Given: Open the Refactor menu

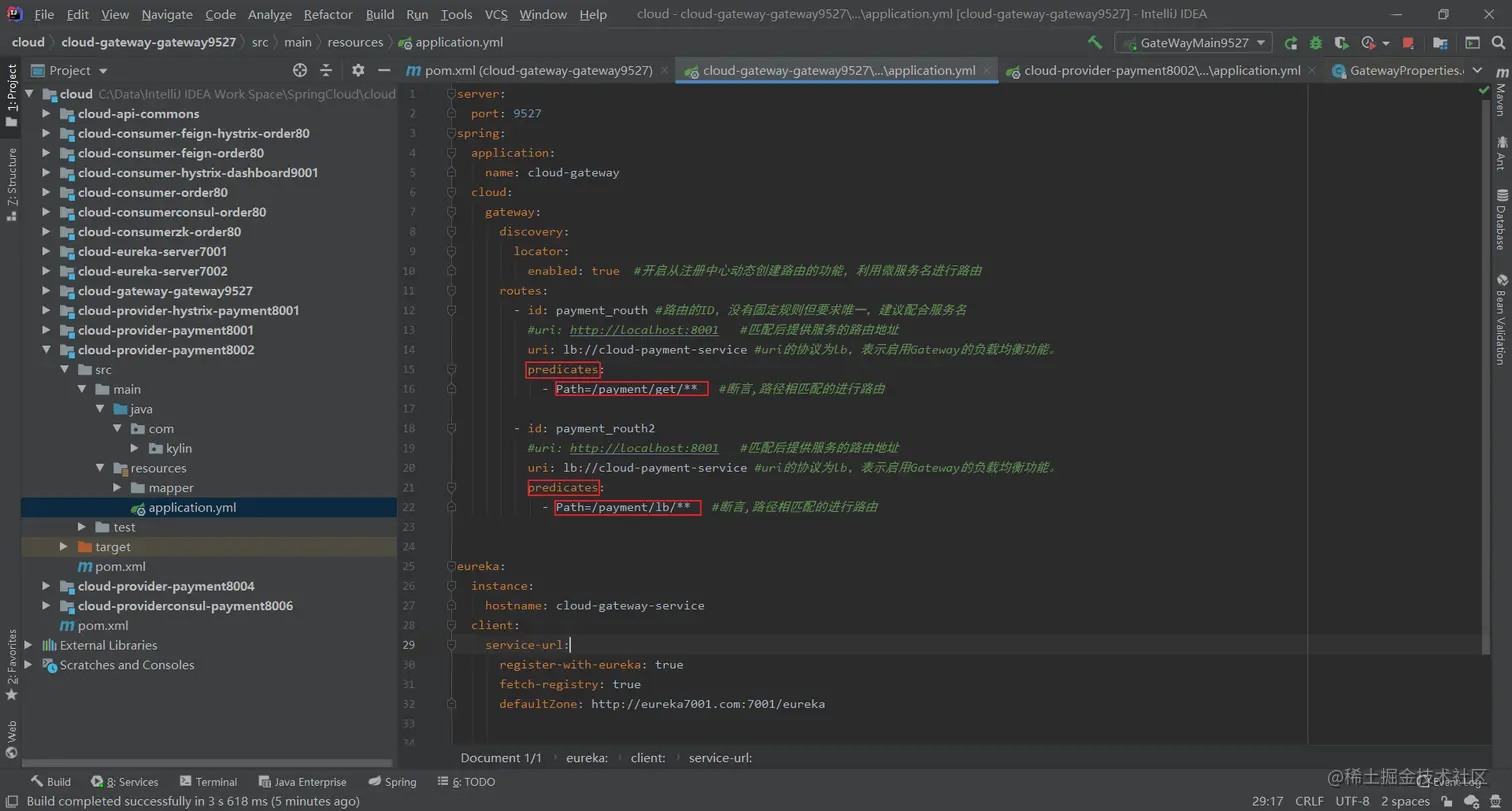Looking at the screenshot, I should click(328, 14).
